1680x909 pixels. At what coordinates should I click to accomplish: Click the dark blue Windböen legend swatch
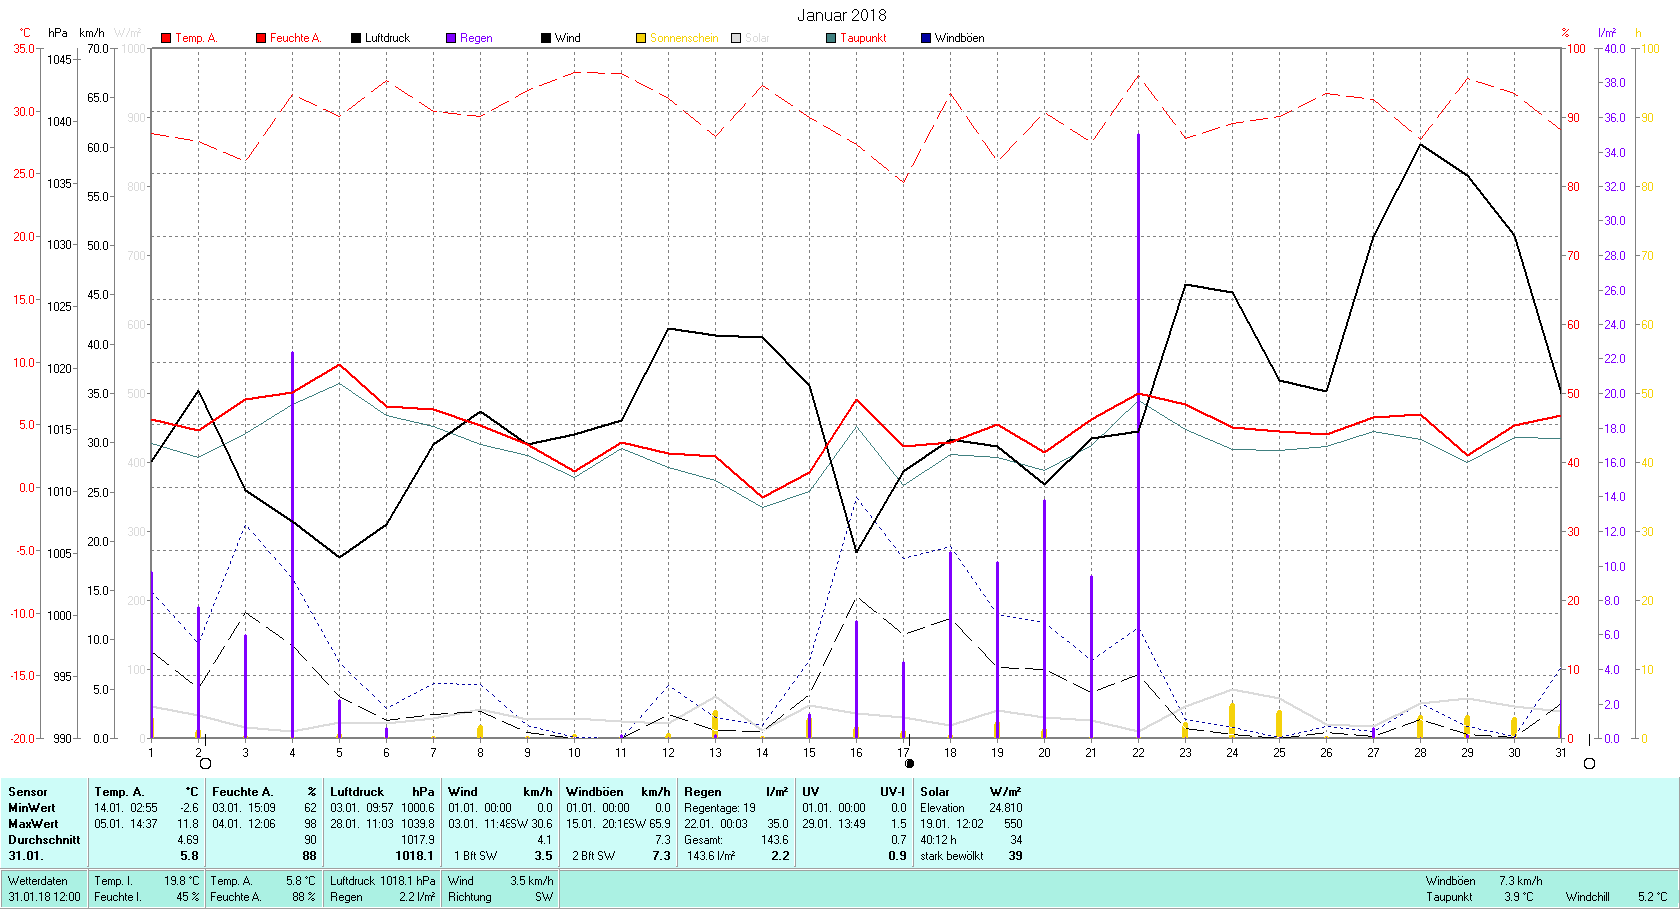point(926,38)
